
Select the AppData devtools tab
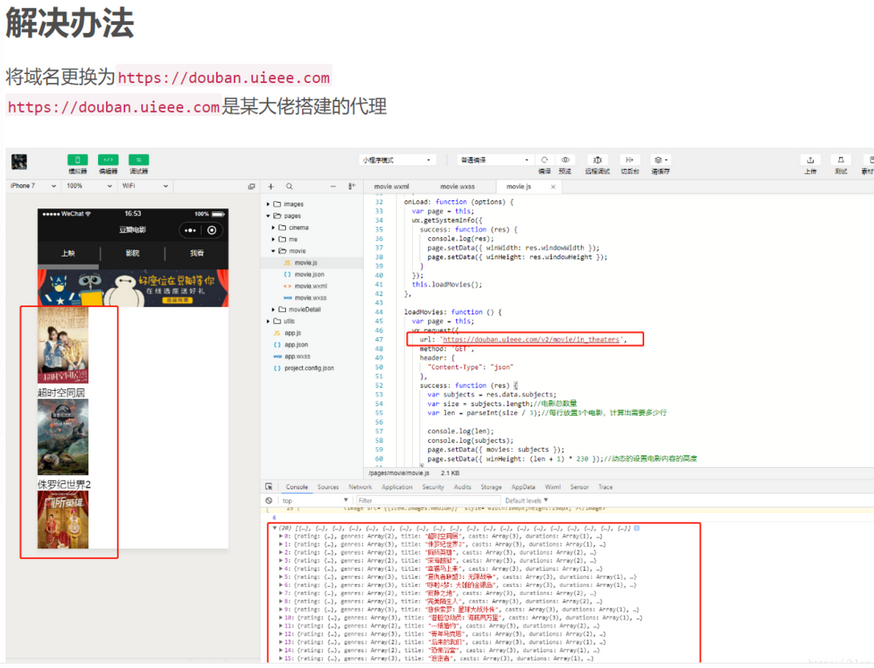[523, 487]
